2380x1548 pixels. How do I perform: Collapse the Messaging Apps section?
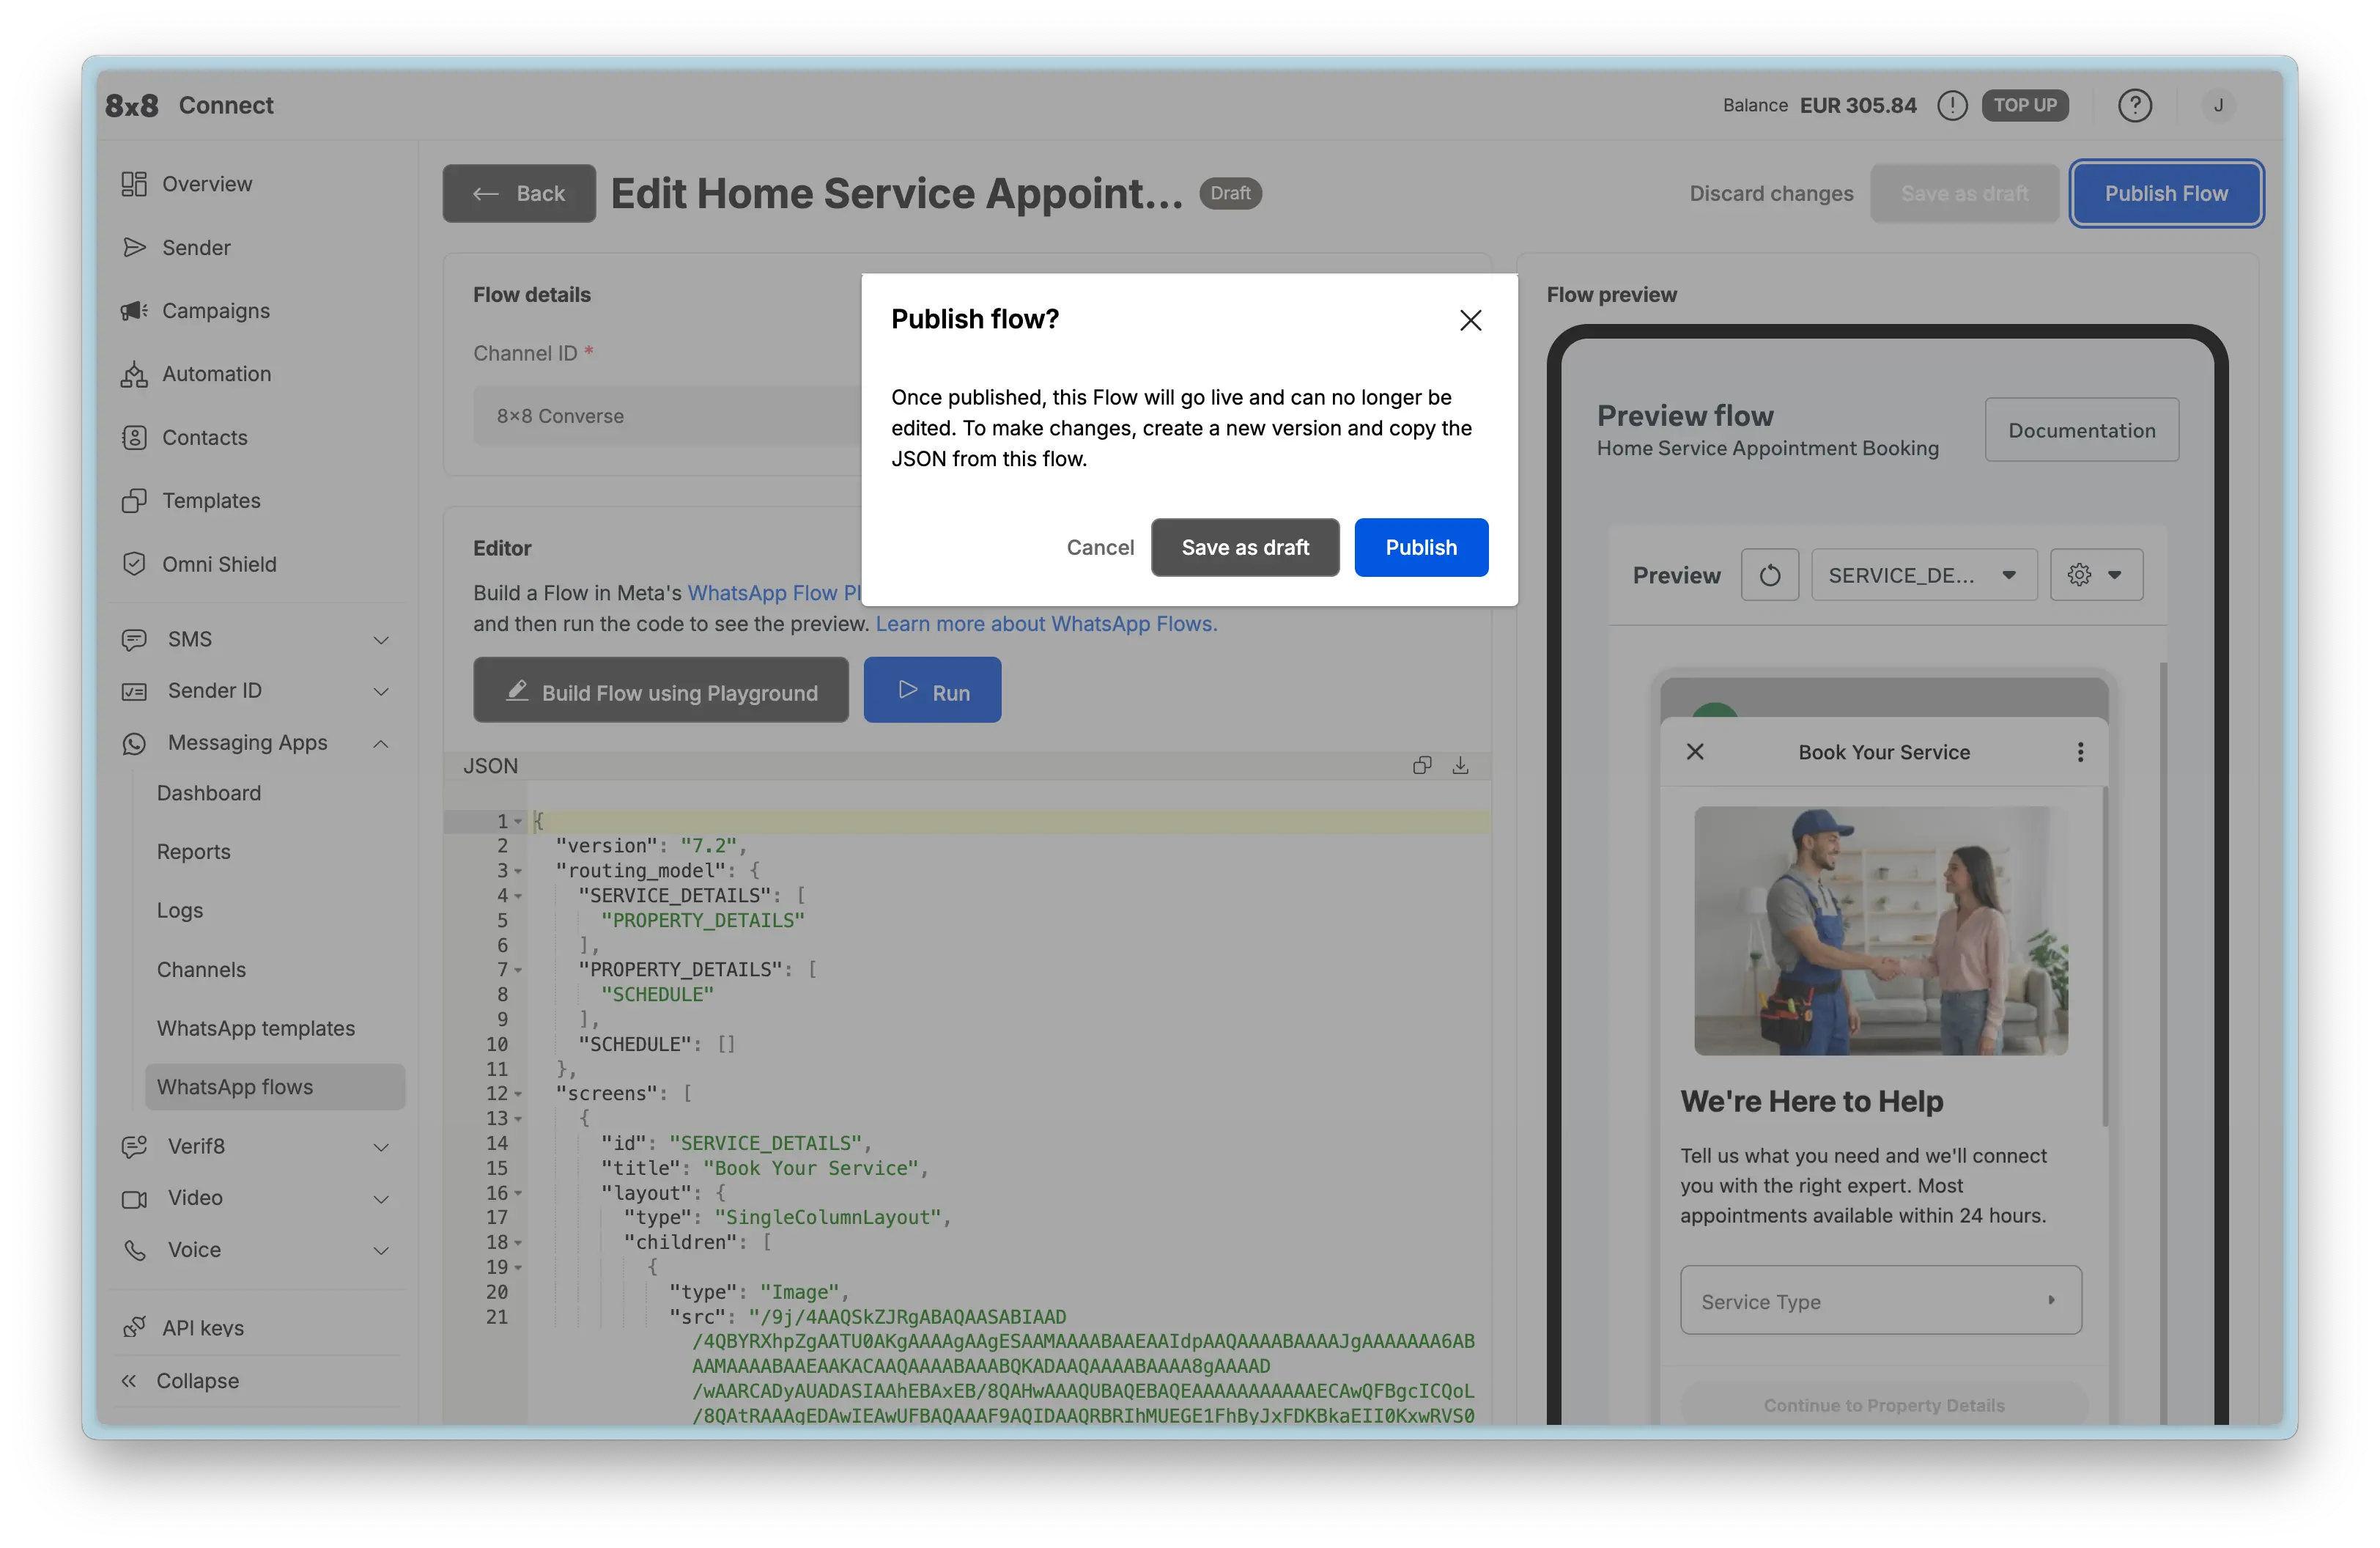[381, 743]
